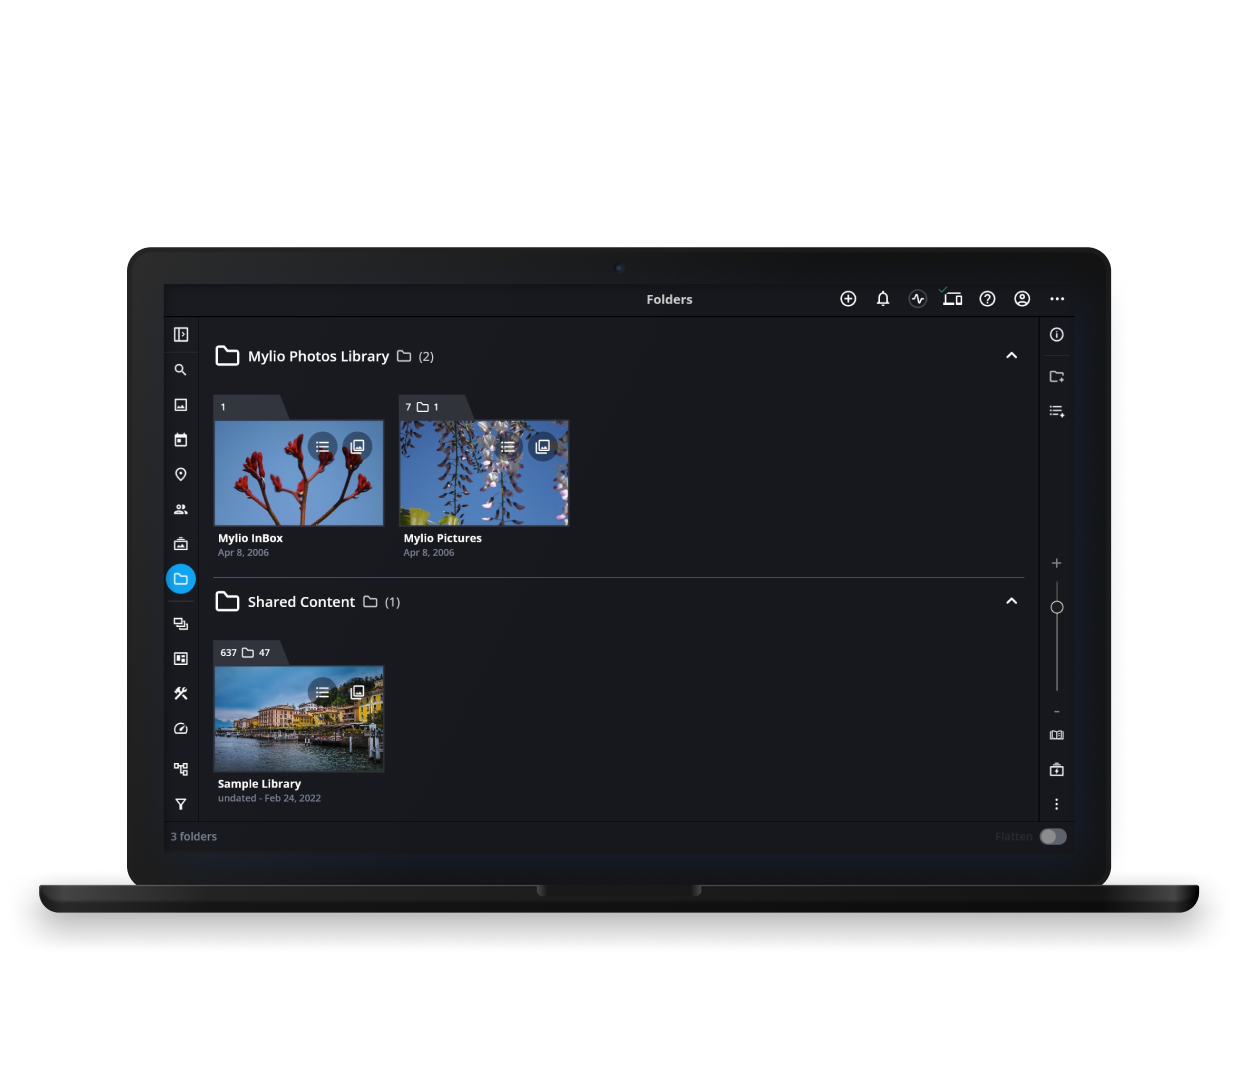1239x1090 pixels.
Task: Toggle the Flatten switch
Action: (1053, 837)
